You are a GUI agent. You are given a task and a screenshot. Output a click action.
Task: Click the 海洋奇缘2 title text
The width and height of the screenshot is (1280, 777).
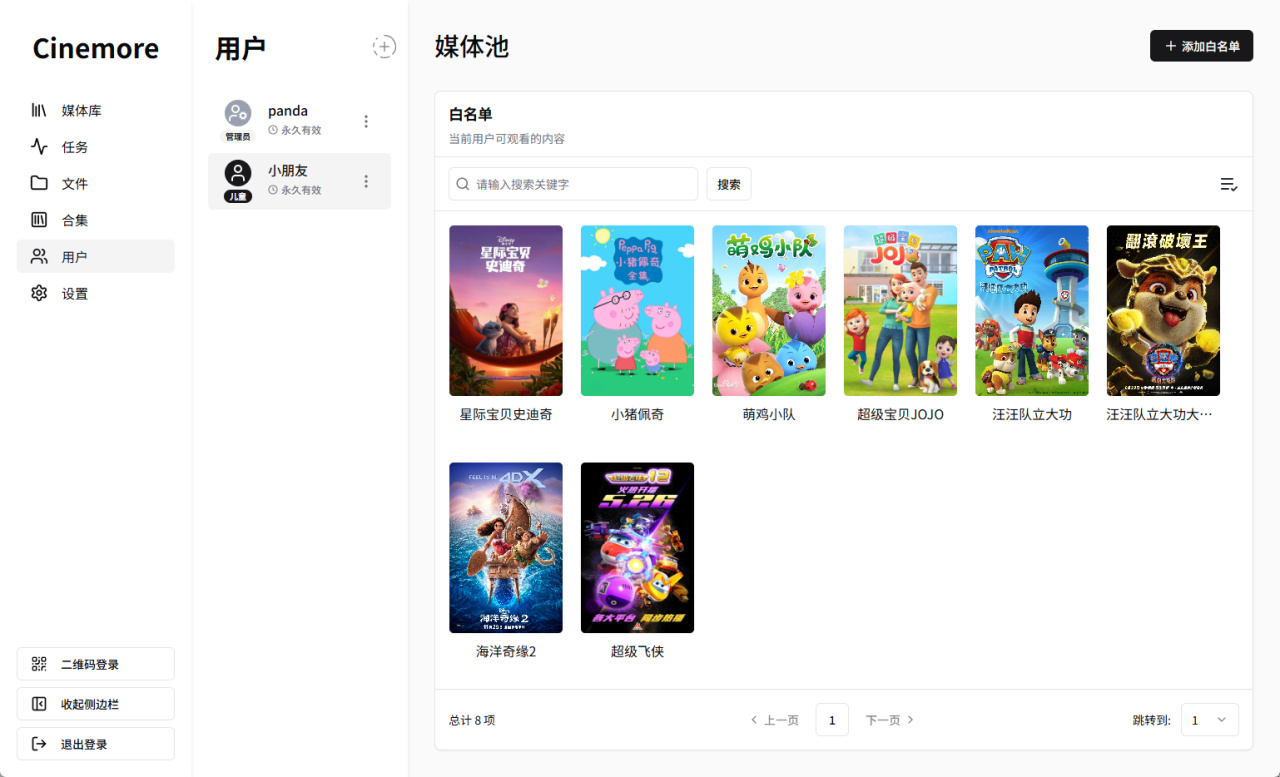(x=506, y=651)
